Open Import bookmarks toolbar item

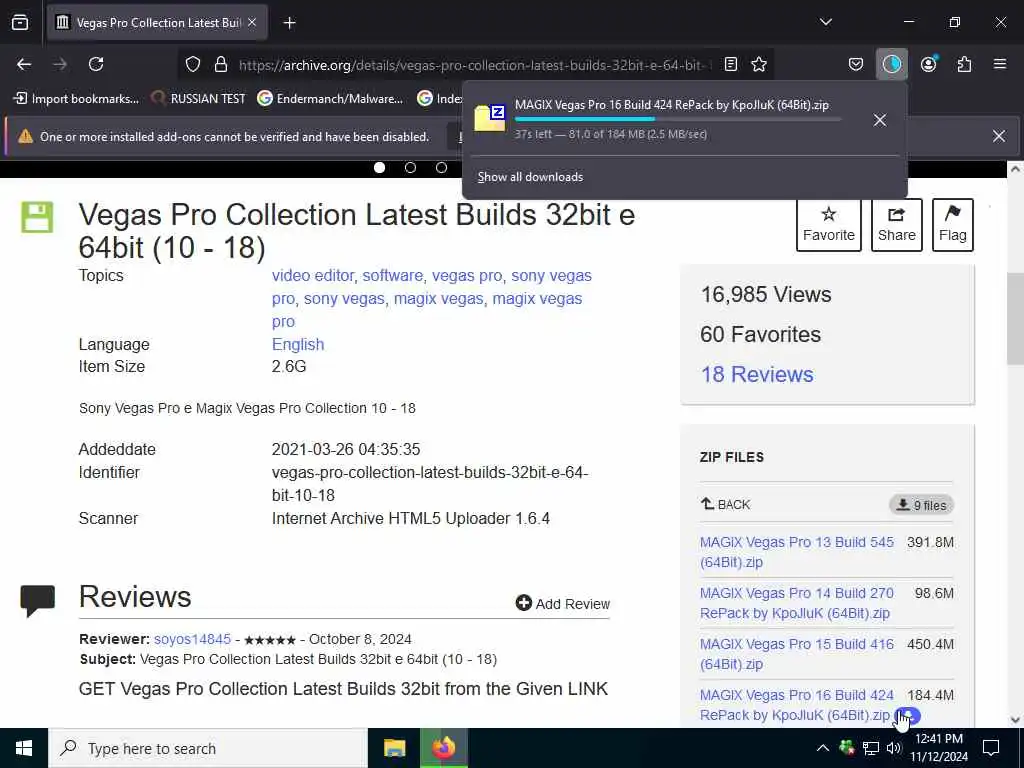(x=76, y=99)
